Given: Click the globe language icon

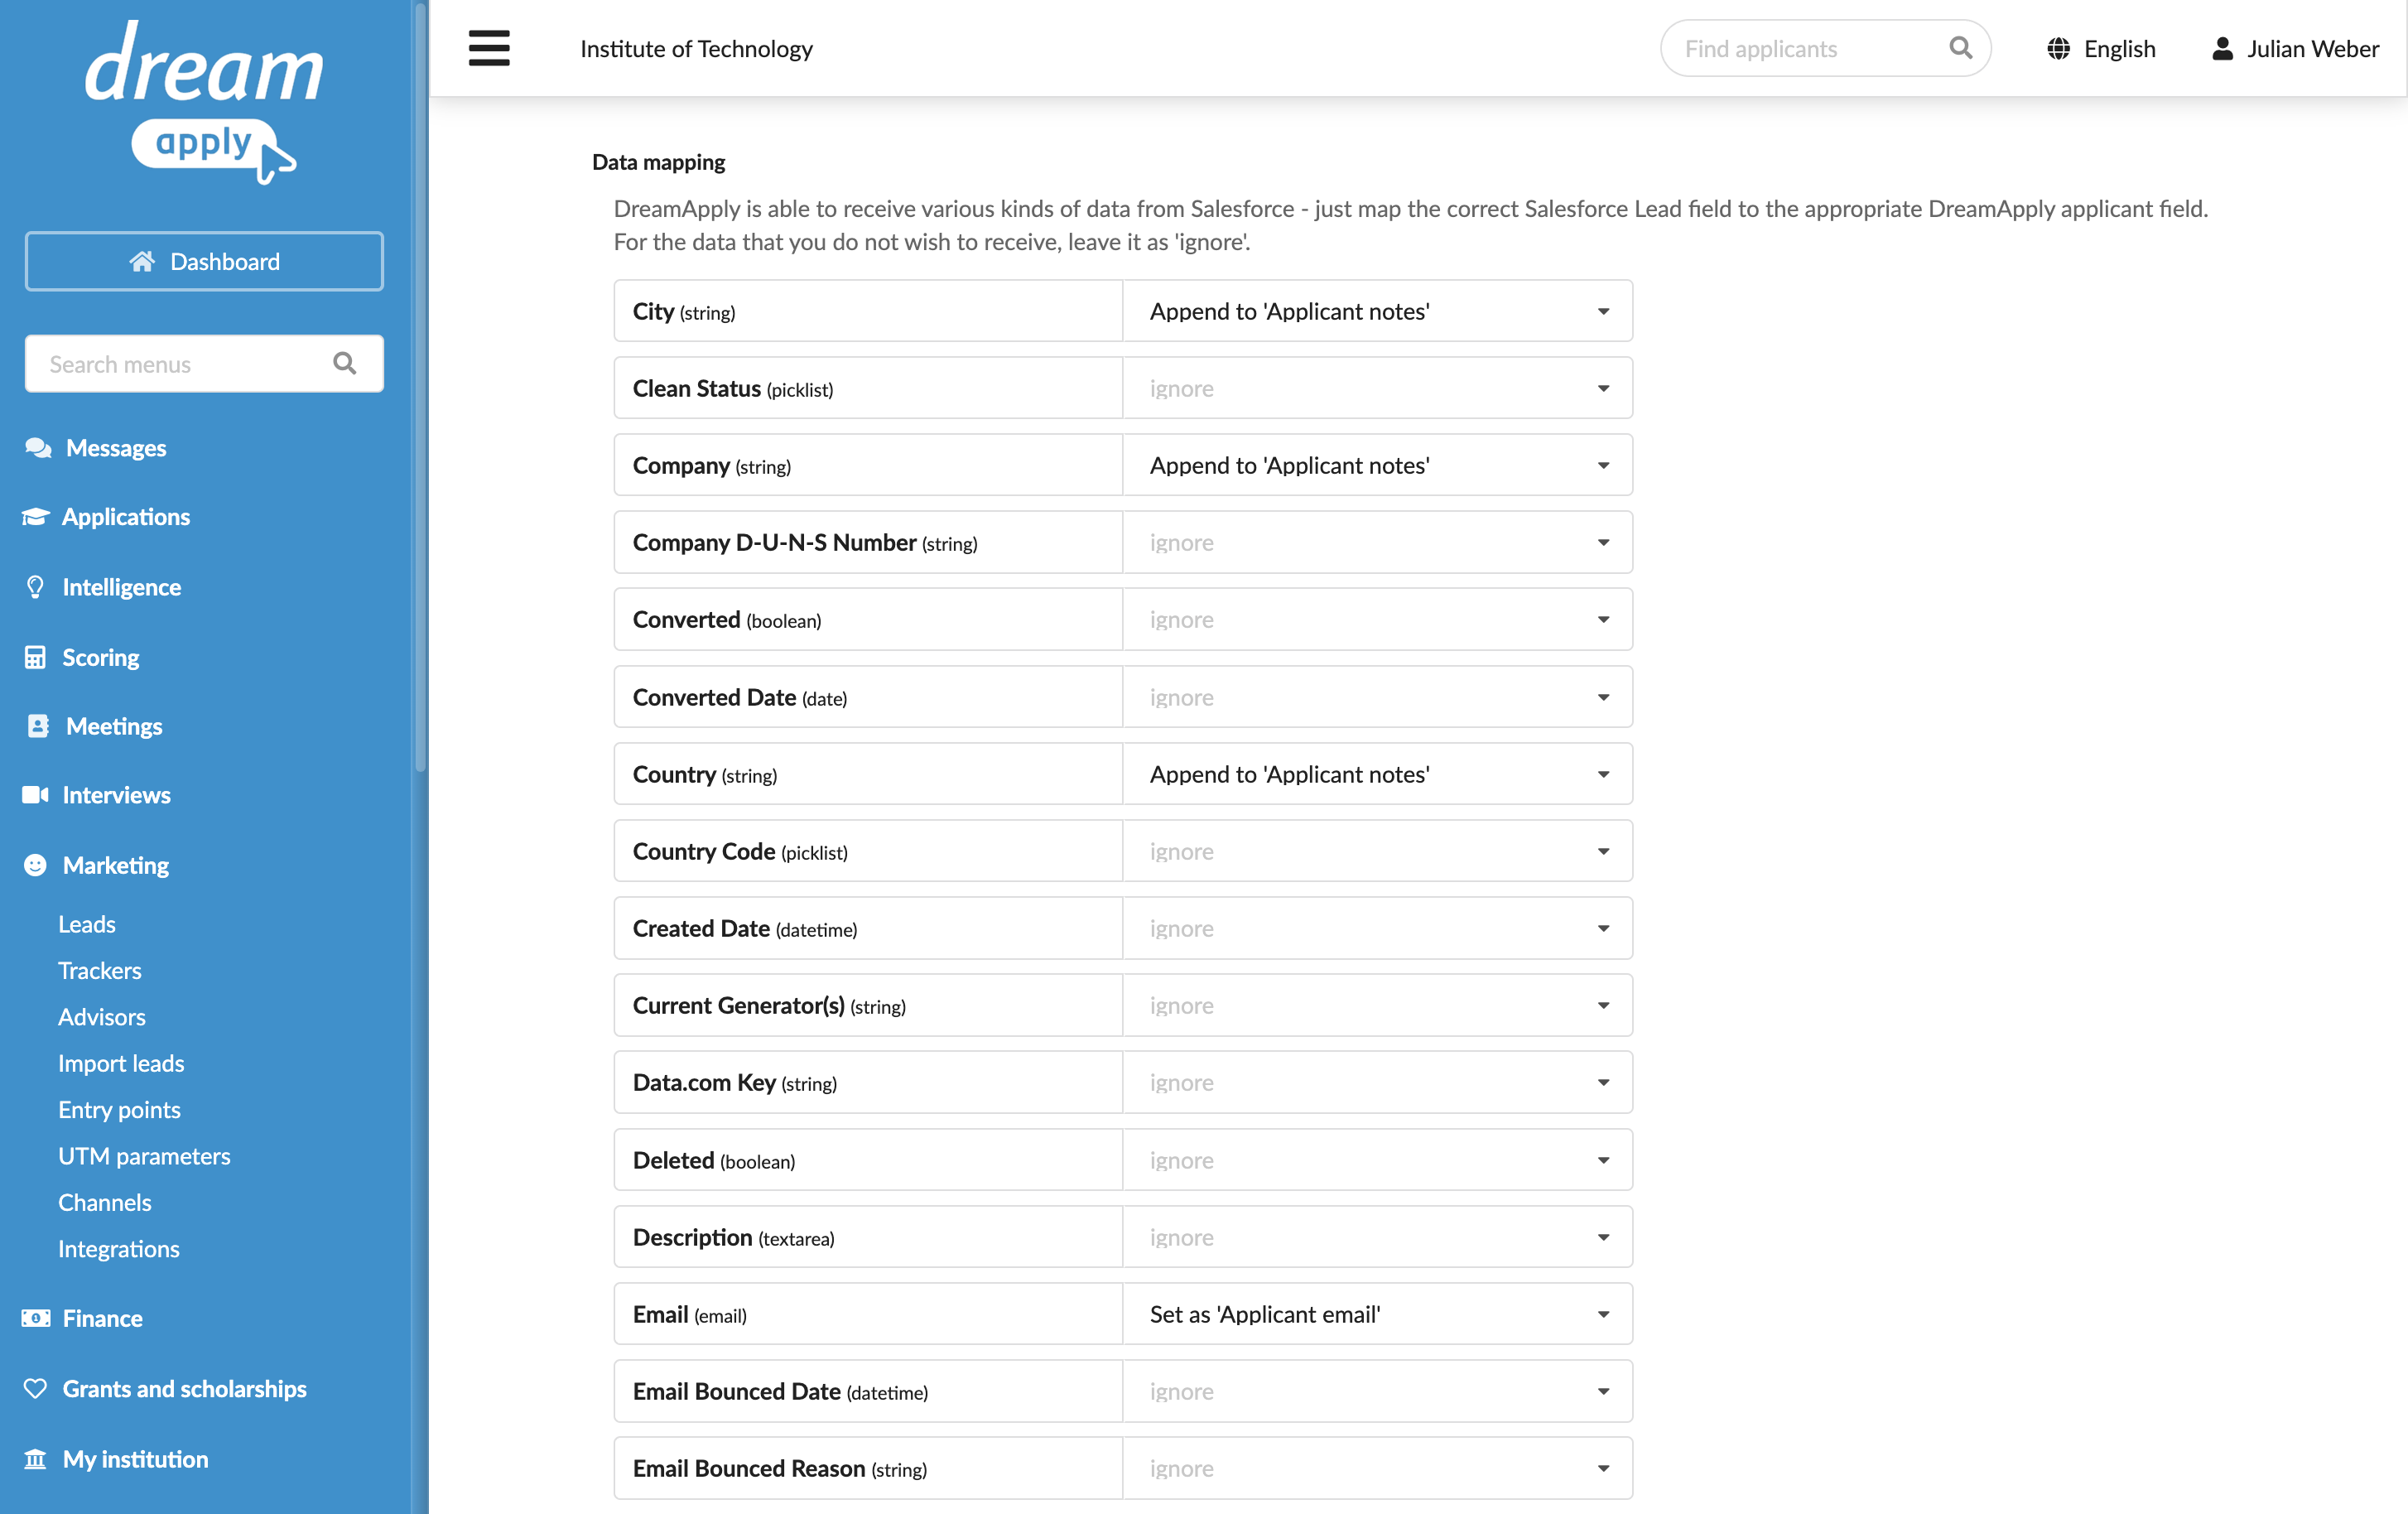Looking at the screenshot, I should (x=2058, y=49).
